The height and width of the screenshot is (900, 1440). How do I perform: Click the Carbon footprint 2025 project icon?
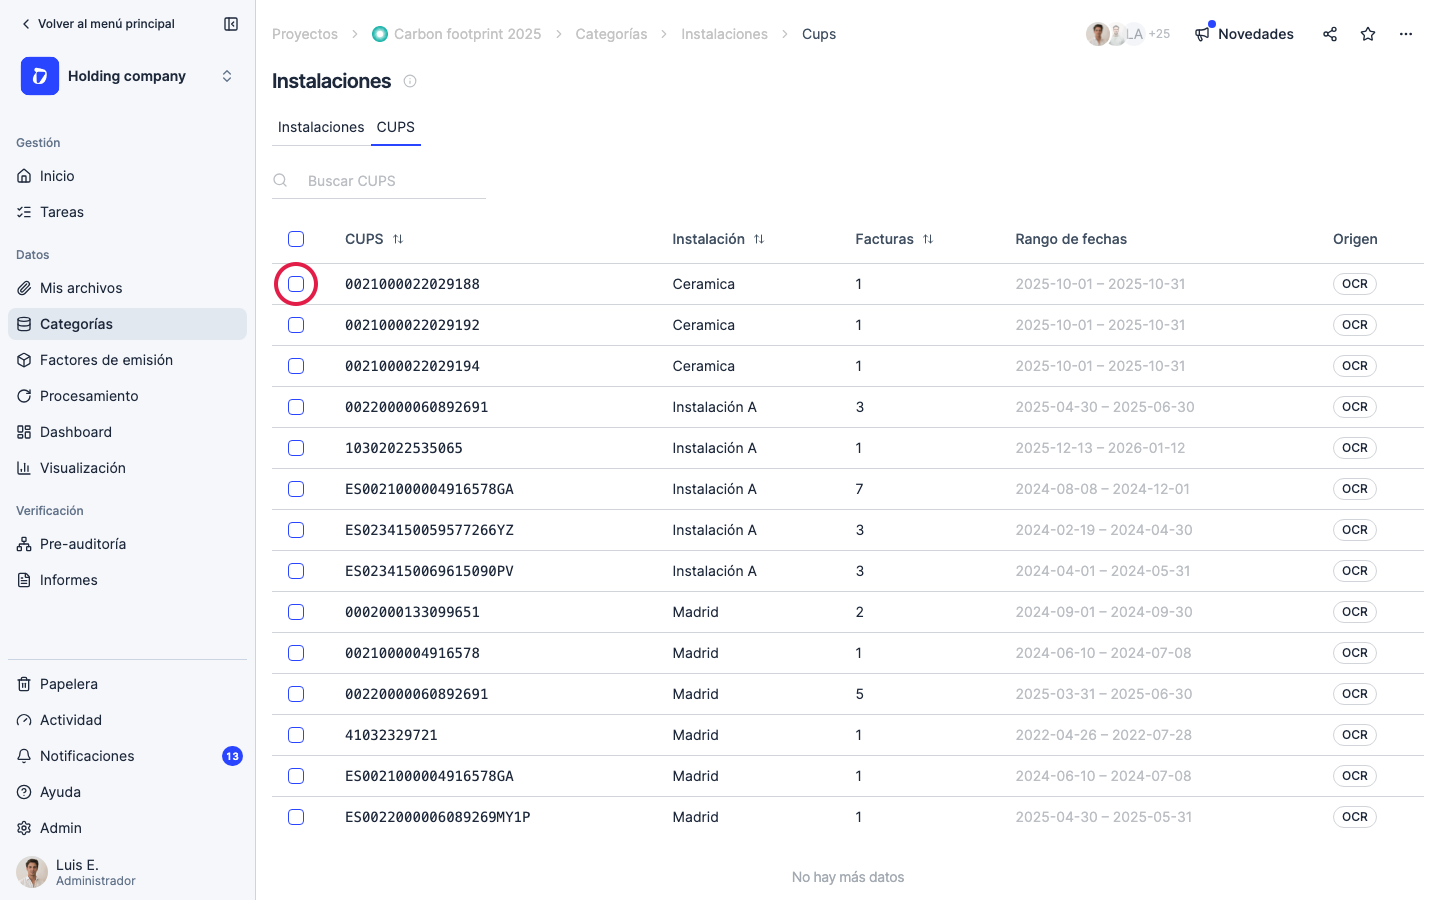pyautogui.click(x=380, y=34)
